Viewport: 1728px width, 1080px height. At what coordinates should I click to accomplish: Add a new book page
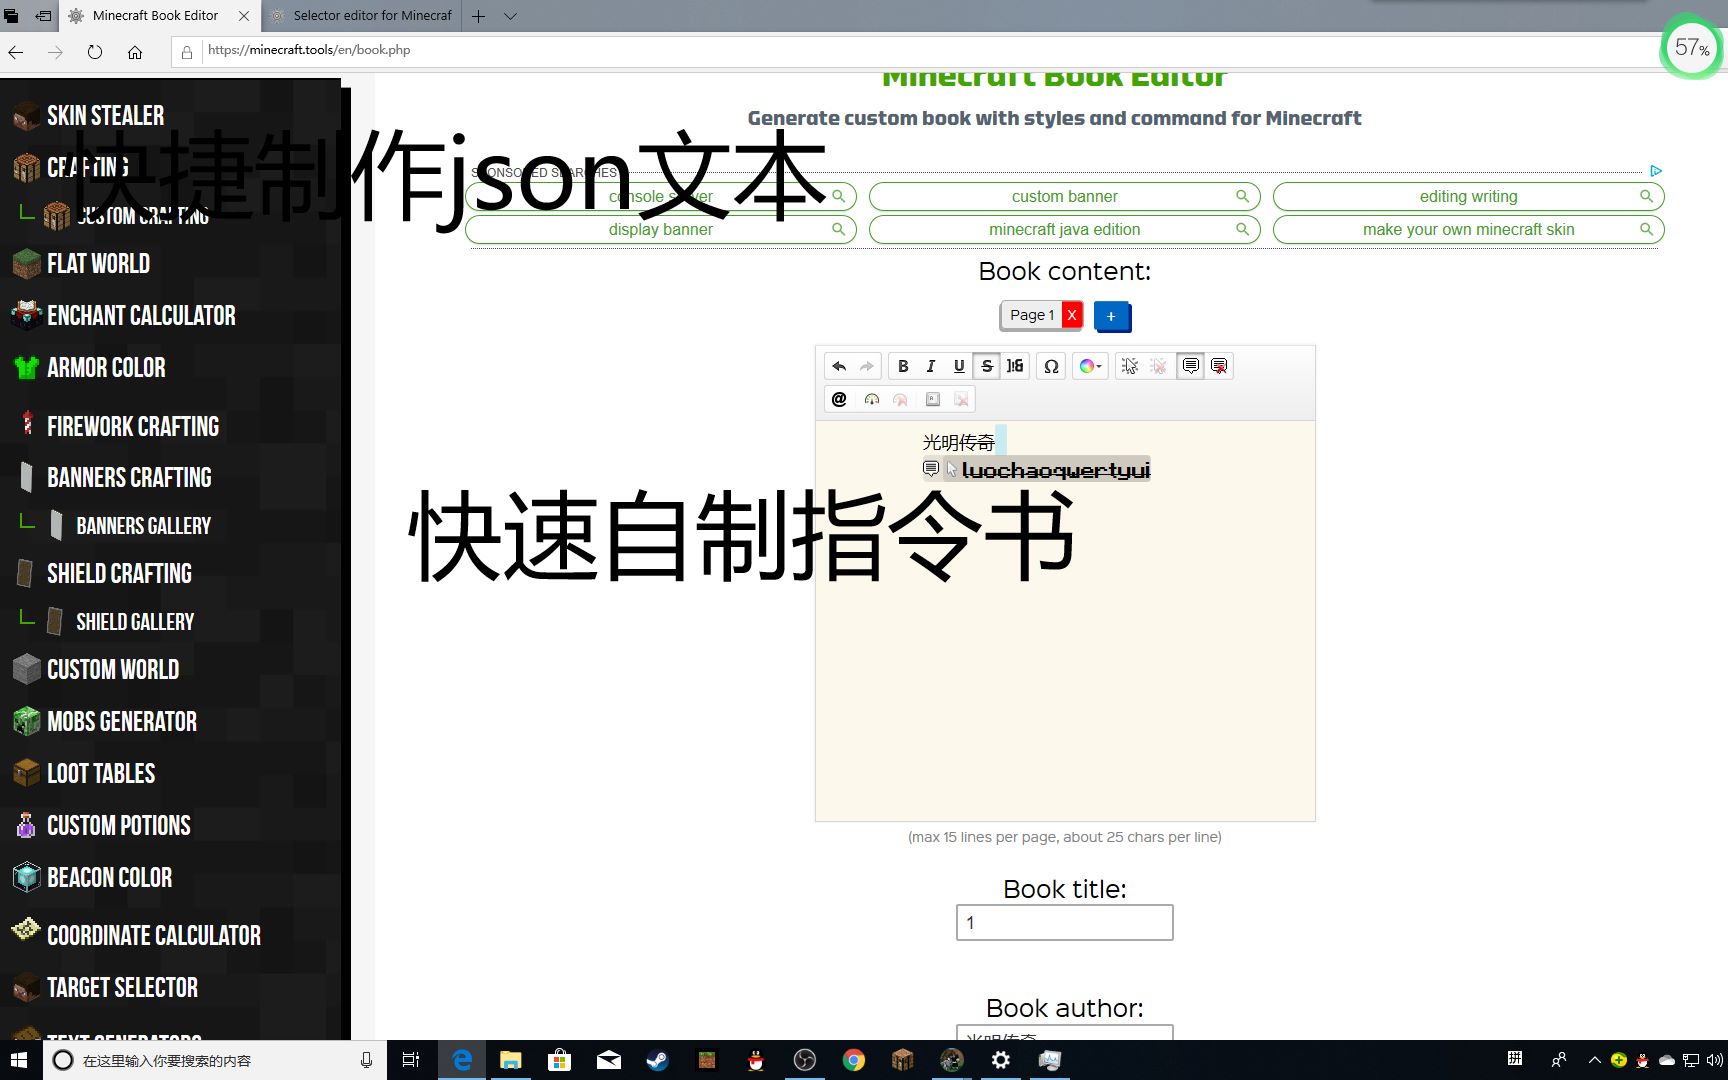click(1111, 316)
